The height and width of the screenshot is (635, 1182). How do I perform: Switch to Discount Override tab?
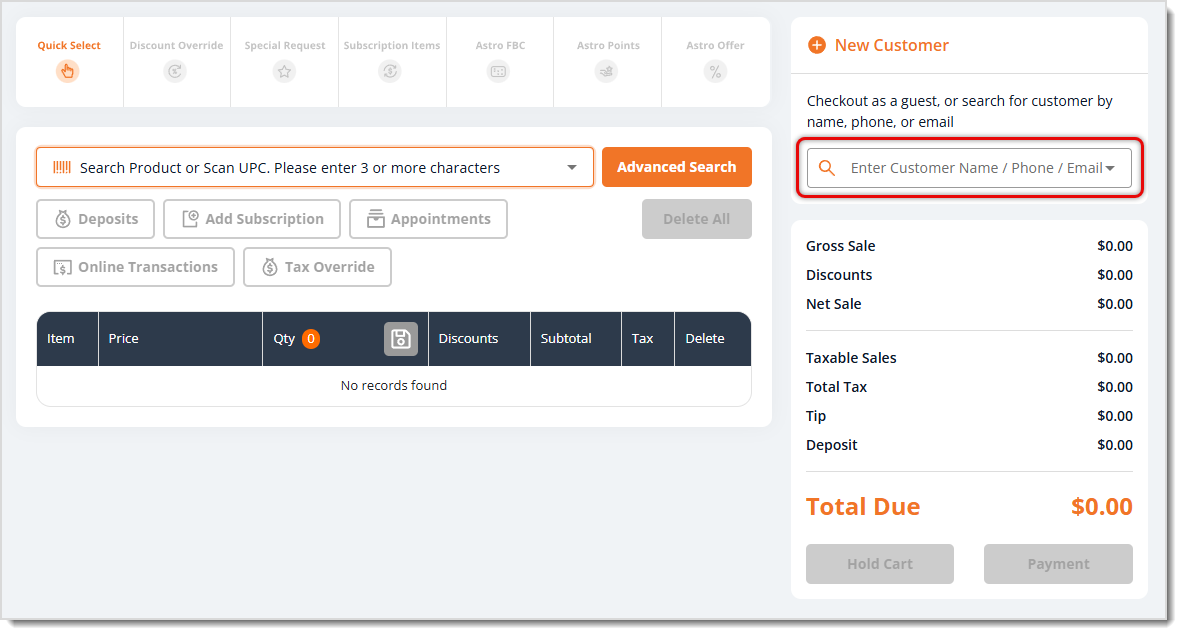[176, 61]
